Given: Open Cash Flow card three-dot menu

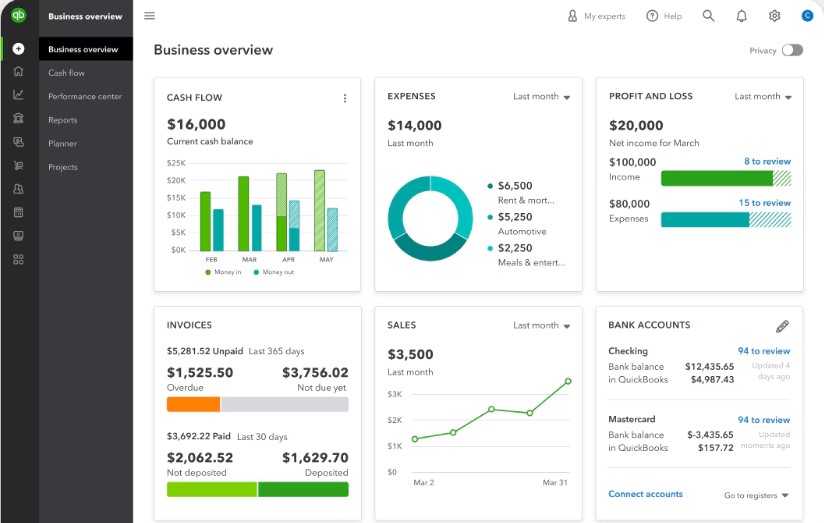Looking at the screenshot, I should pos(345,98).
